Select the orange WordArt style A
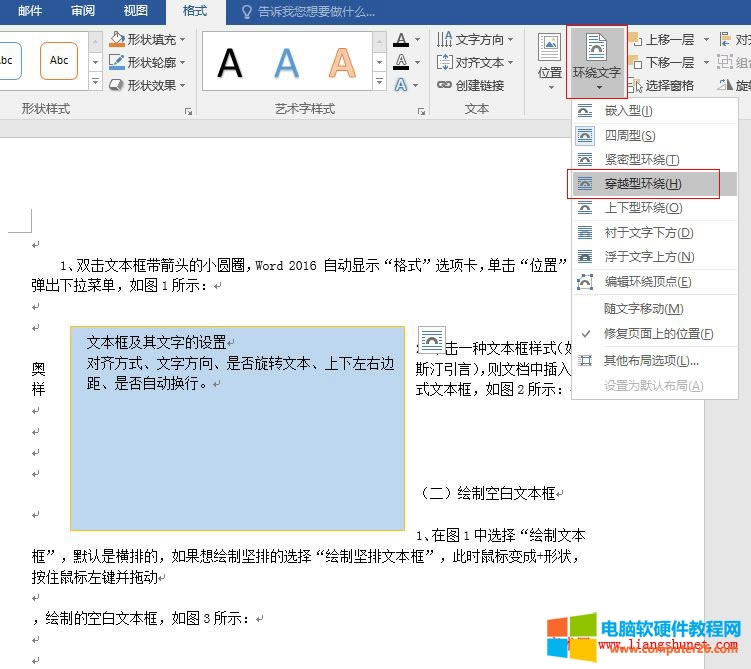This screenshot has width=751, height=669. (342, 63)
